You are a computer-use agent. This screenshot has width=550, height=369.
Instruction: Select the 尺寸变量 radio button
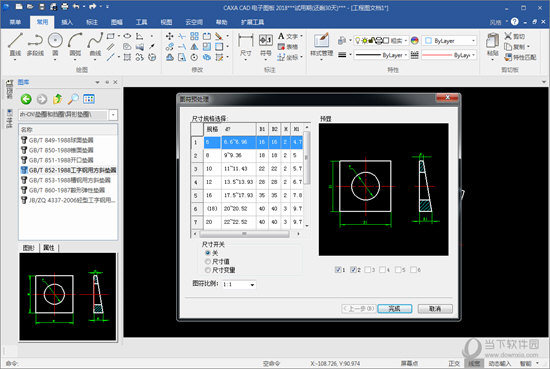coord(207,270)
